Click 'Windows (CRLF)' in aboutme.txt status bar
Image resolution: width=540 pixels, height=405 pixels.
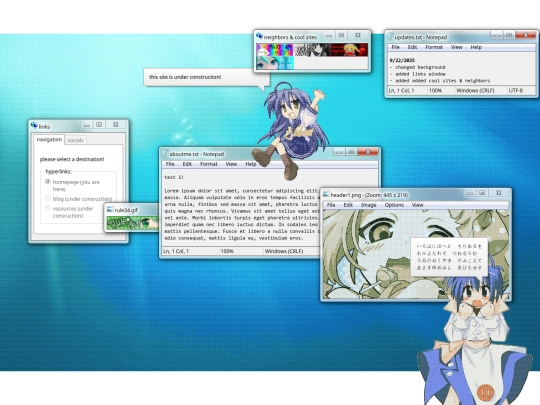284,251
